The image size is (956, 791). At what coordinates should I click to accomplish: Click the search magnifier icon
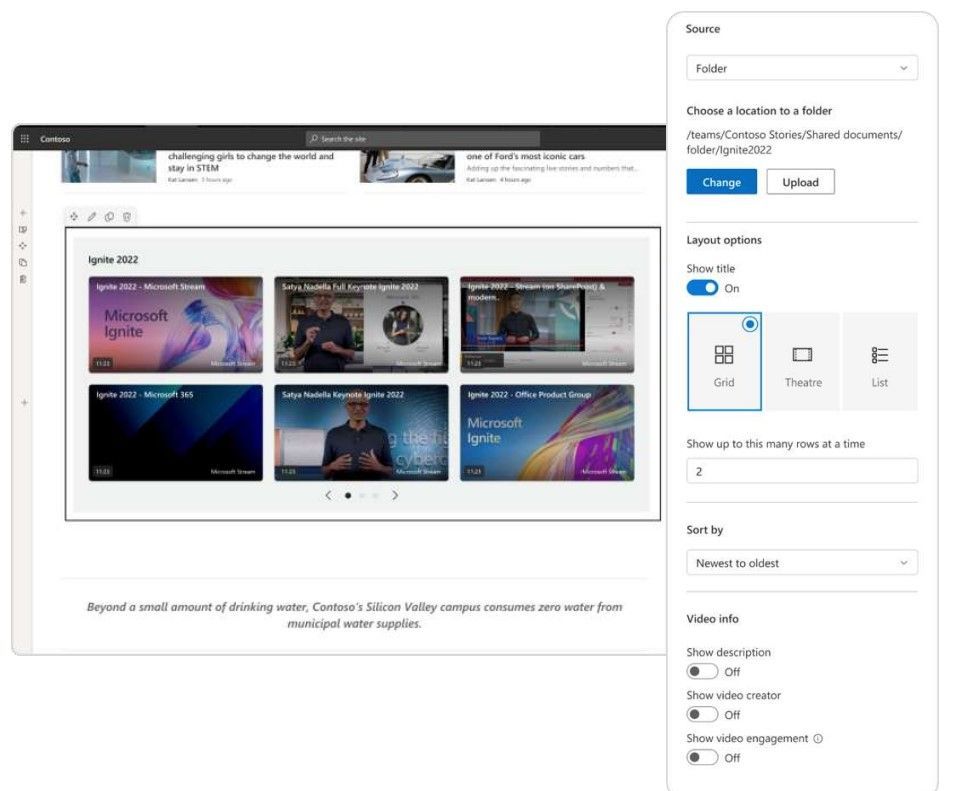(x=313, y=139)
